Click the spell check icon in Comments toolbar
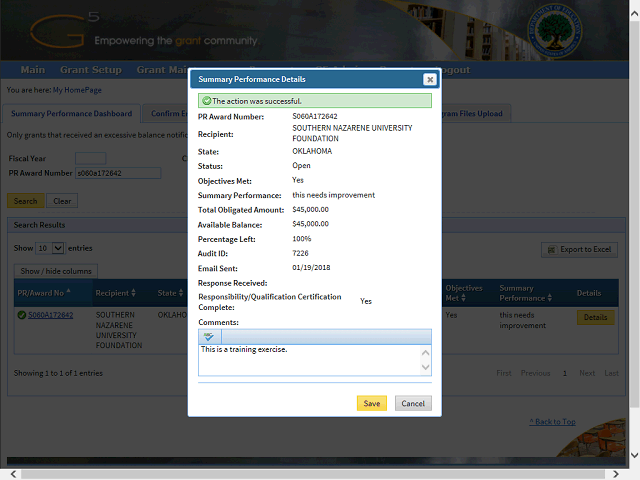Image resolution: width=640 pixels, height=480 pixels. 209,337
